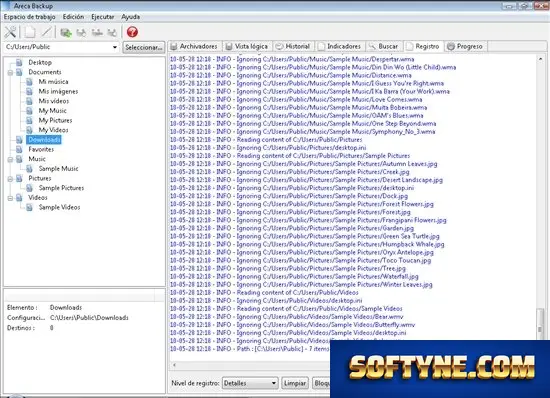Click the pencil edit toolbar icon
Image resolution: width=550 pixels, height=398 pixels.
[46, 32]
